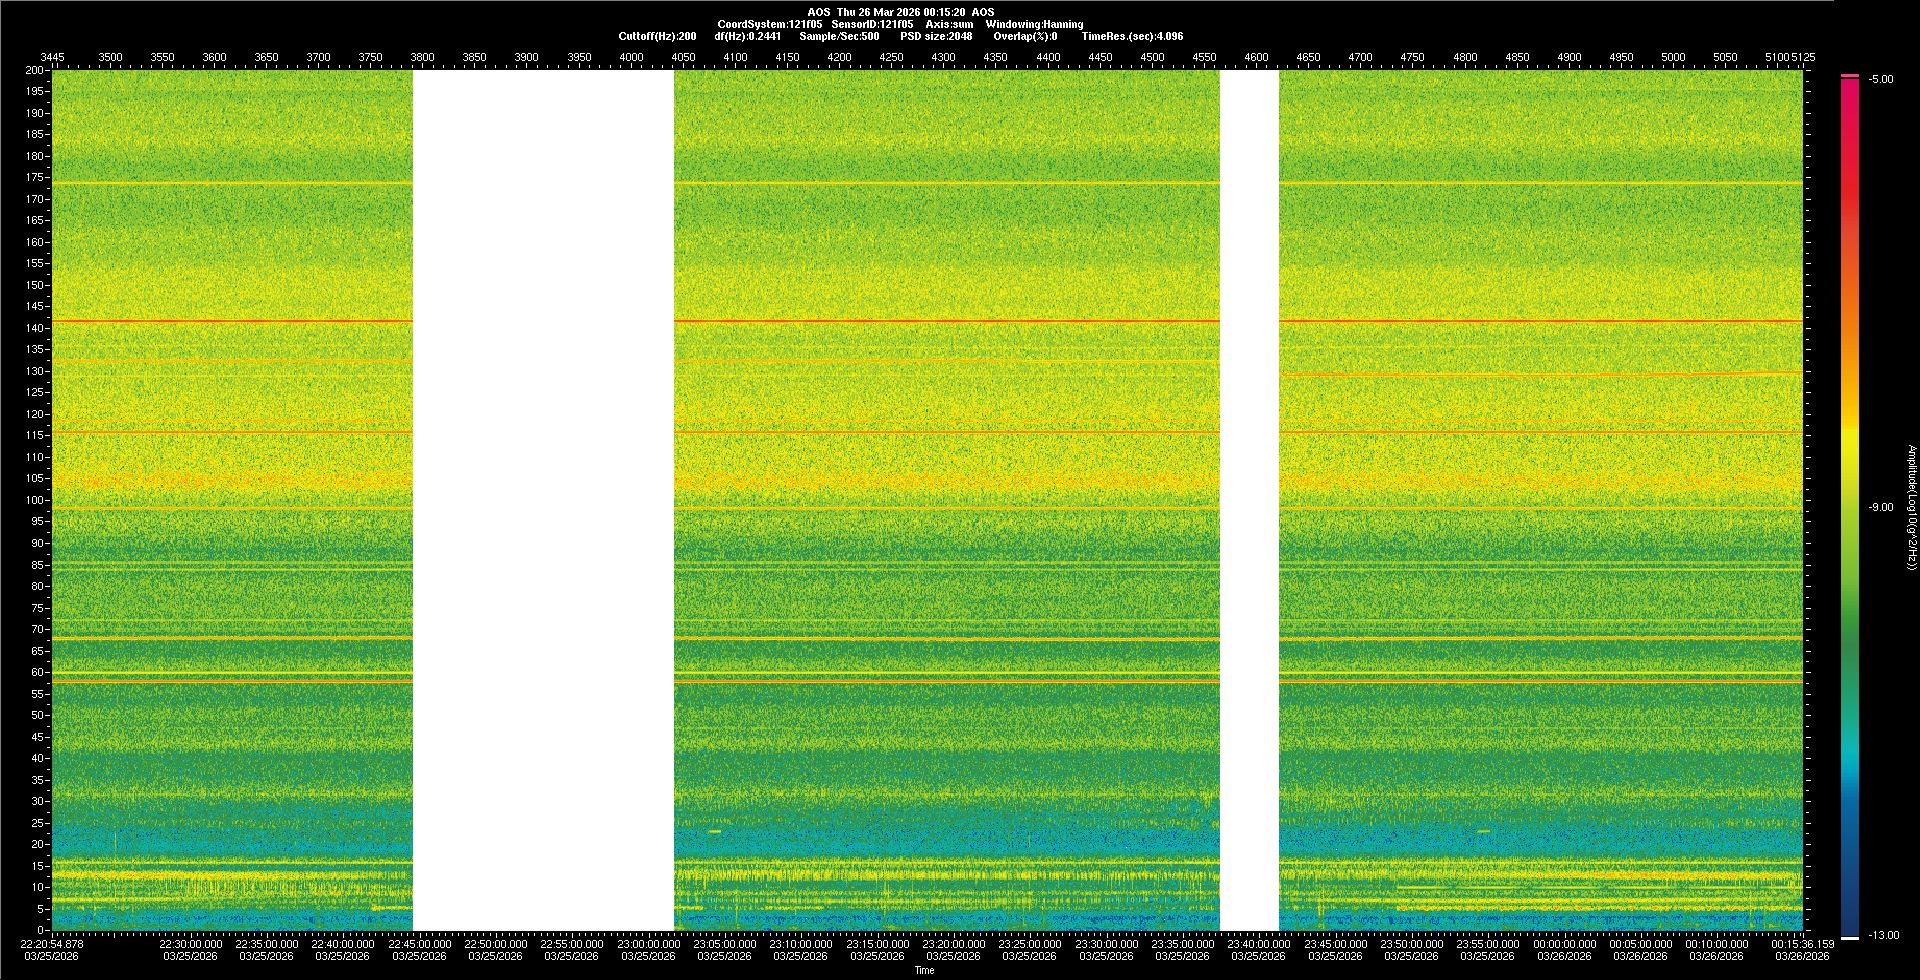Click the SensorID:121f05 header text
1920x980 pixels.
point(872,24)
